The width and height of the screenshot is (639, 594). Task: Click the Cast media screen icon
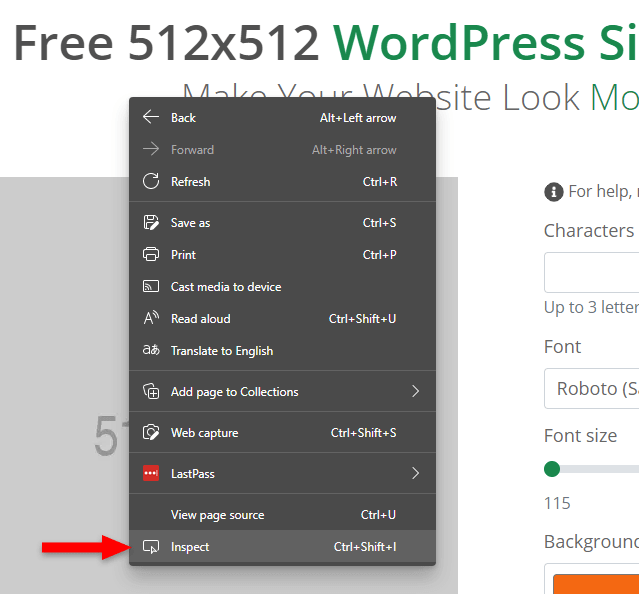[x=151, y=286]
